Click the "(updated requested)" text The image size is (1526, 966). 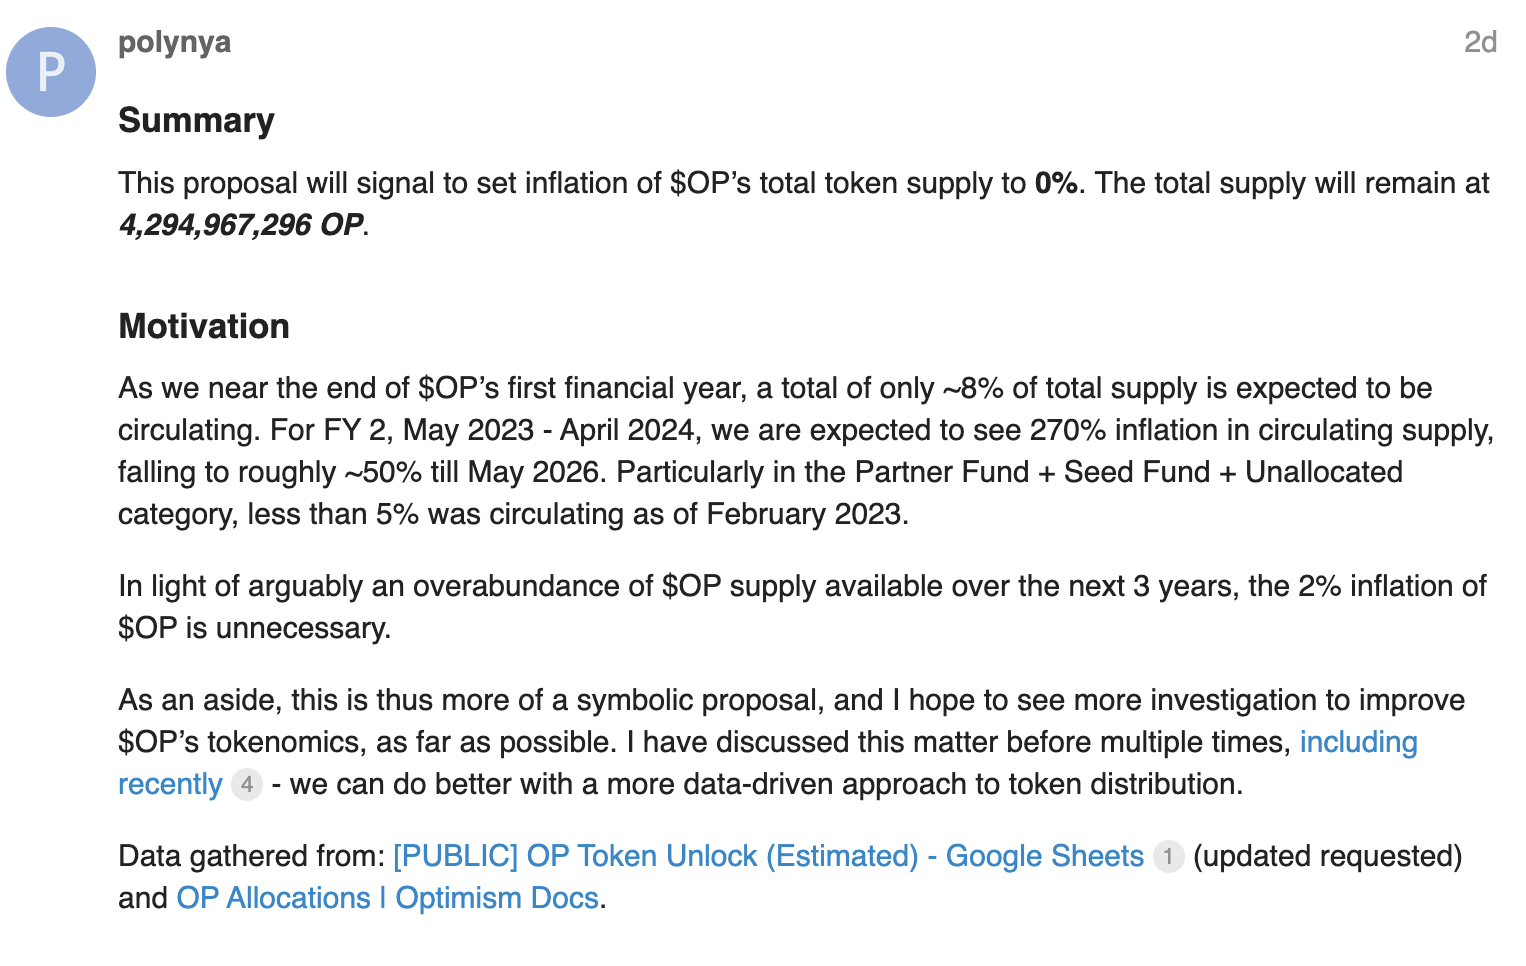(1327, 856)
